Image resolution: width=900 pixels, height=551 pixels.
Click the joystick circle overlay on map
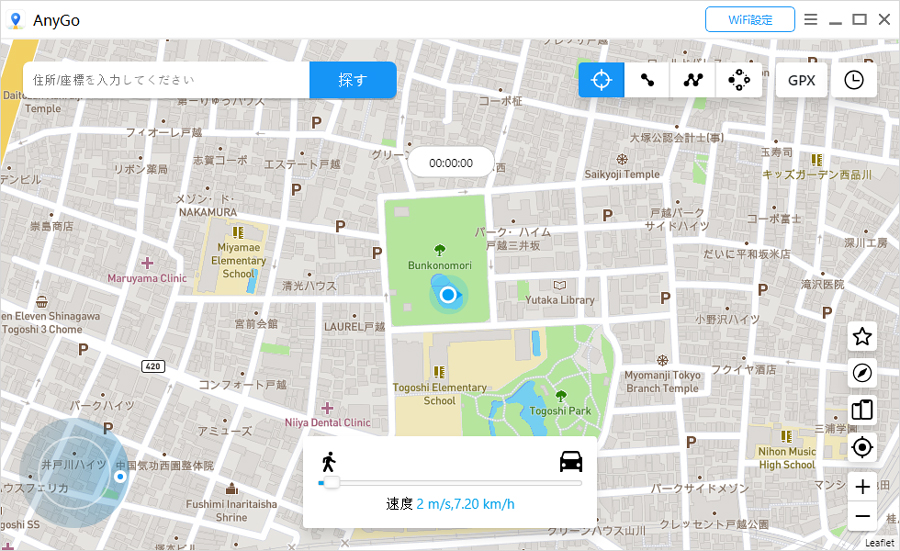75,473
